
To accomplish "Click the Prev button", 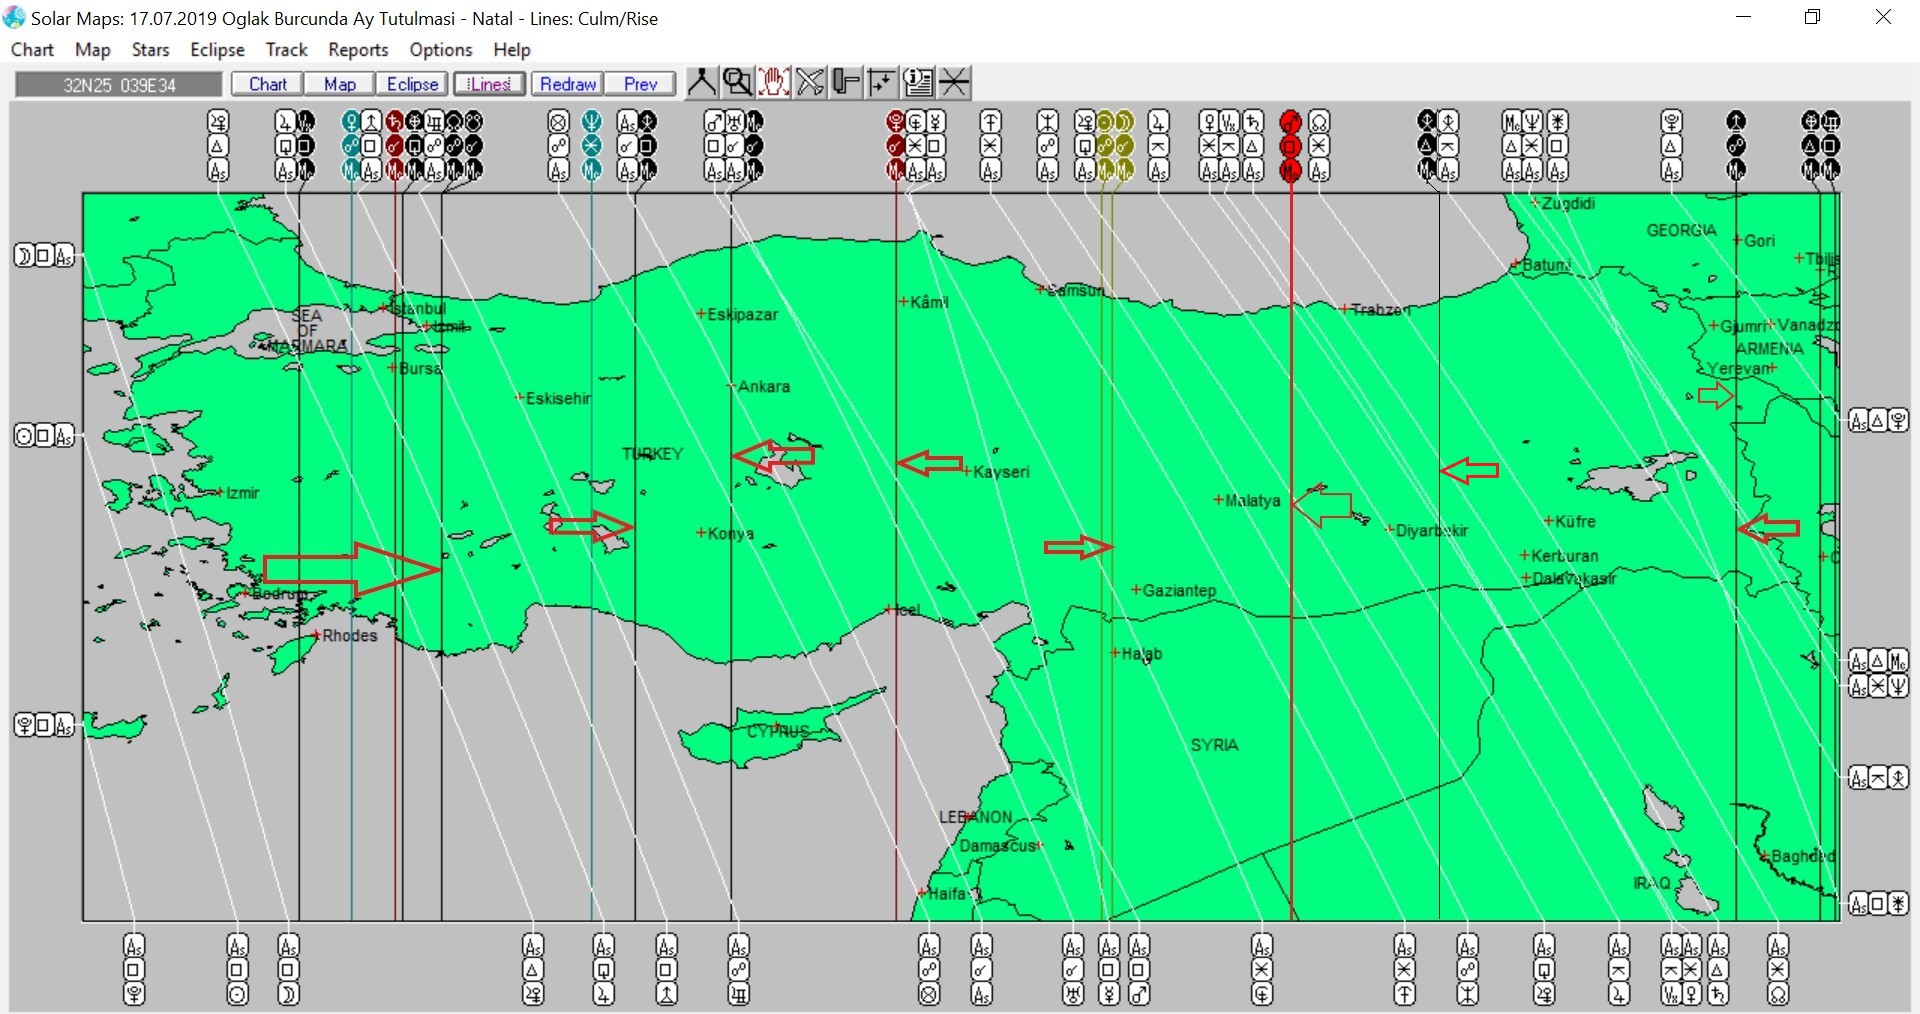I will (x=640, y=85).
